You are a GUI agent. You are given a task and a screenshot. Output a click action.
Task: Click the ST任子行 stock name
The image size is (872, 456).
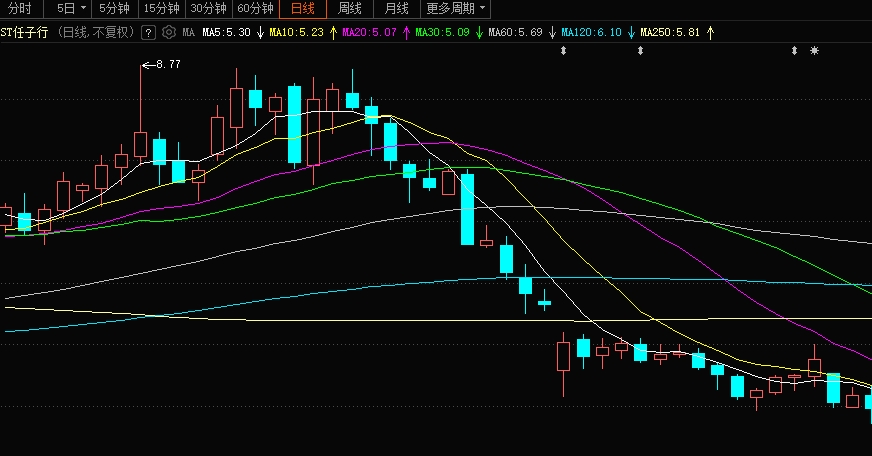point(24,32)
